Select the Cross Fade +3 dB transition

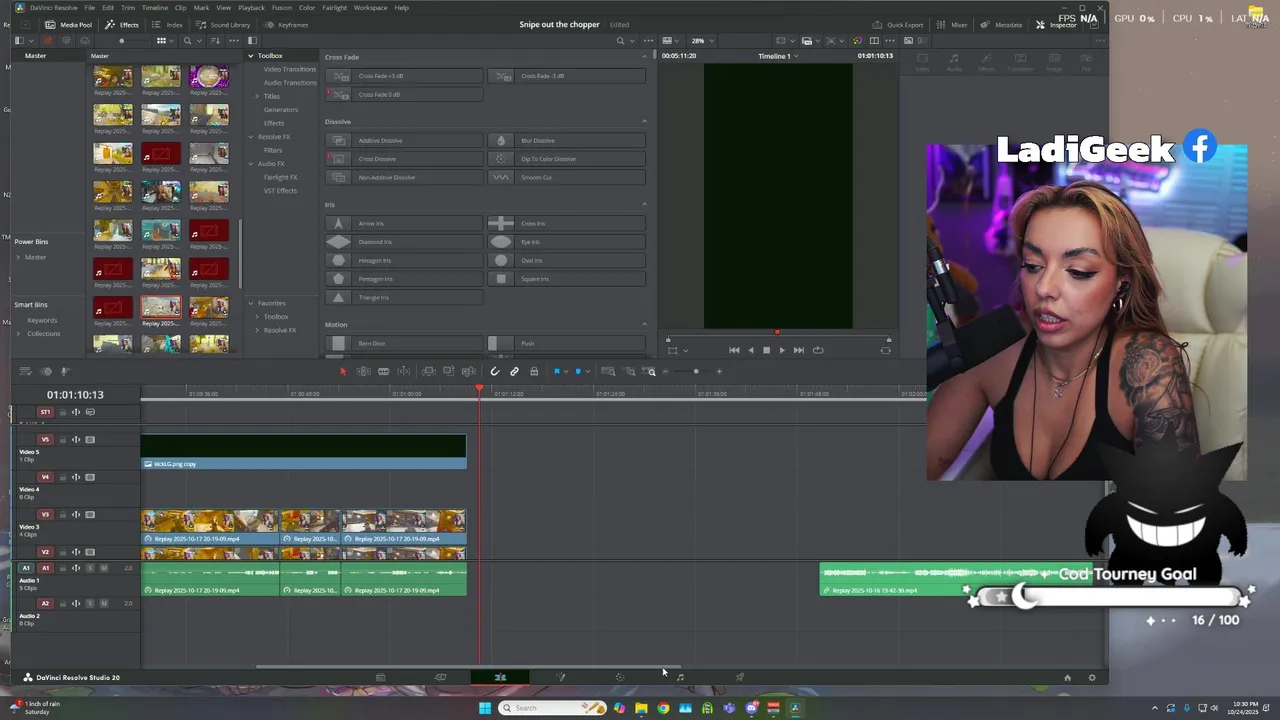(x=404, y=76)
